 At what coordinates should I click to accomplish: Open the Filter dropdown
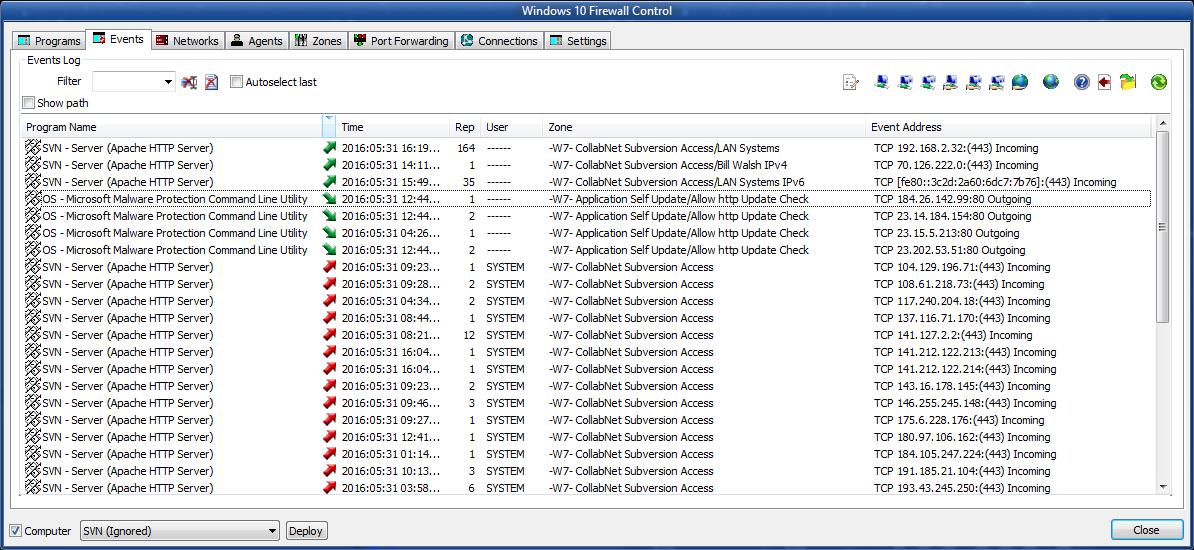pyautogui.click(x=169, y=82)
